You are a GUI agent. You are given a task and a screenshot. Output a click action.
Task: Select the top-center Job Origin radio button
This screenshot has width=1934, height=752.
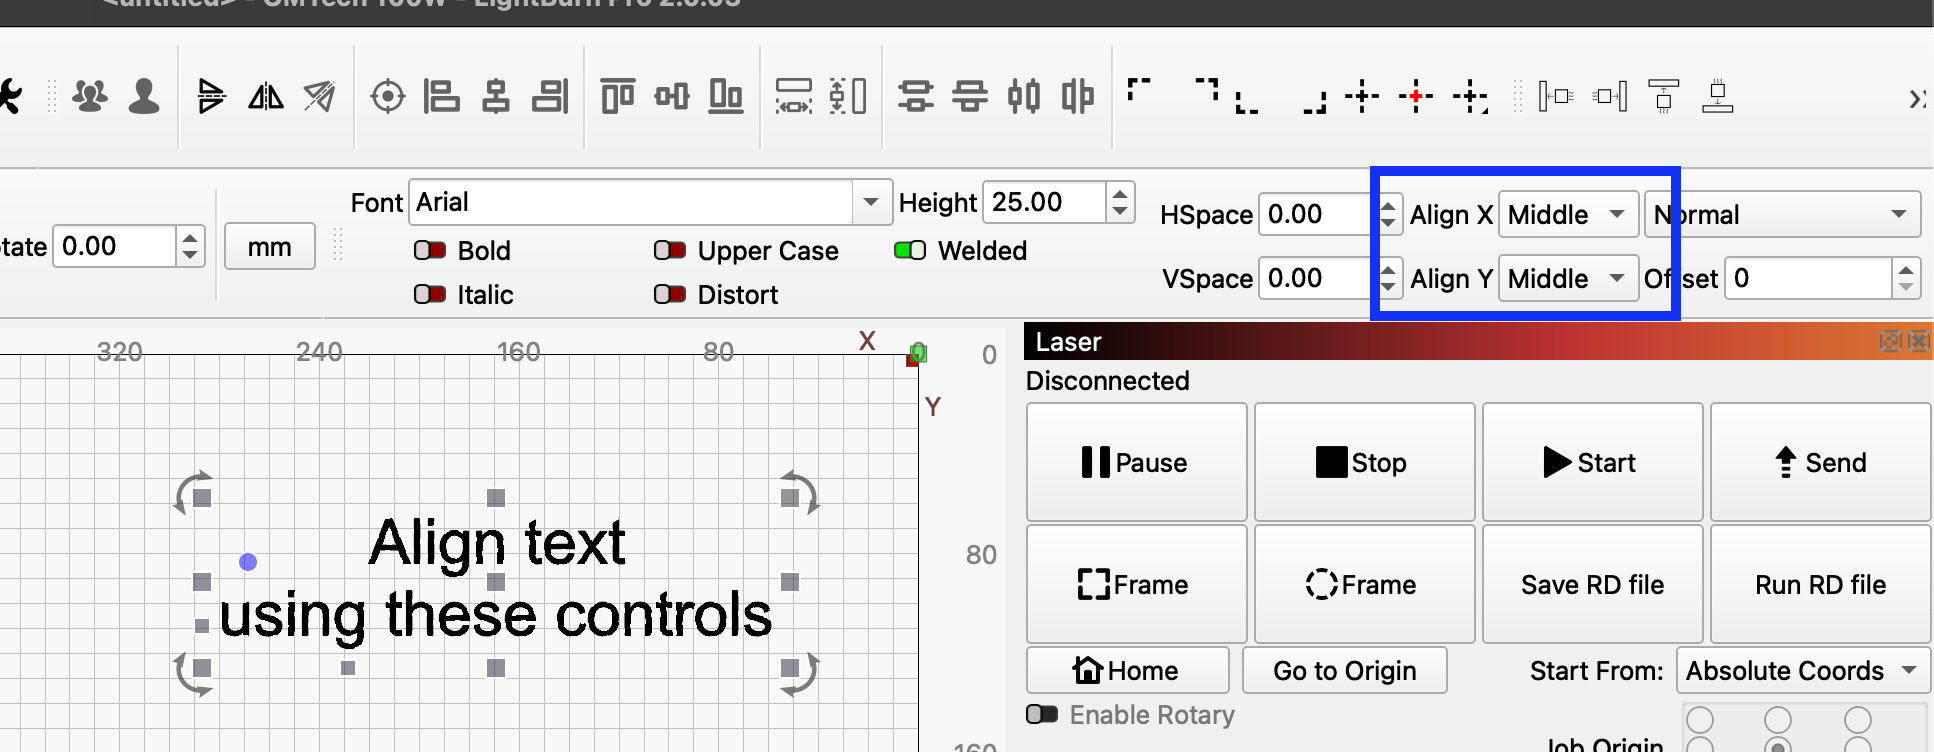click(x=1778, y=720)
